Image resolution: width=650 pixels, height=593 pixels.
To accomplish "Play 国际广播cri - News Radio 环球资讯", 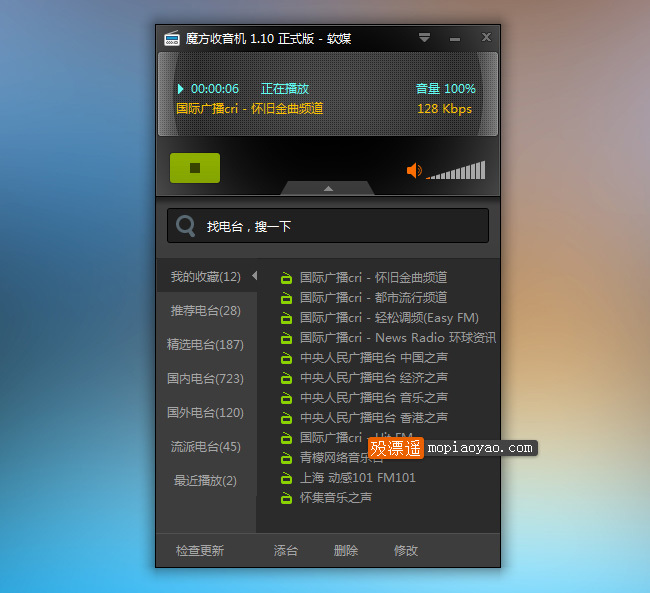I will click(398, 338).
